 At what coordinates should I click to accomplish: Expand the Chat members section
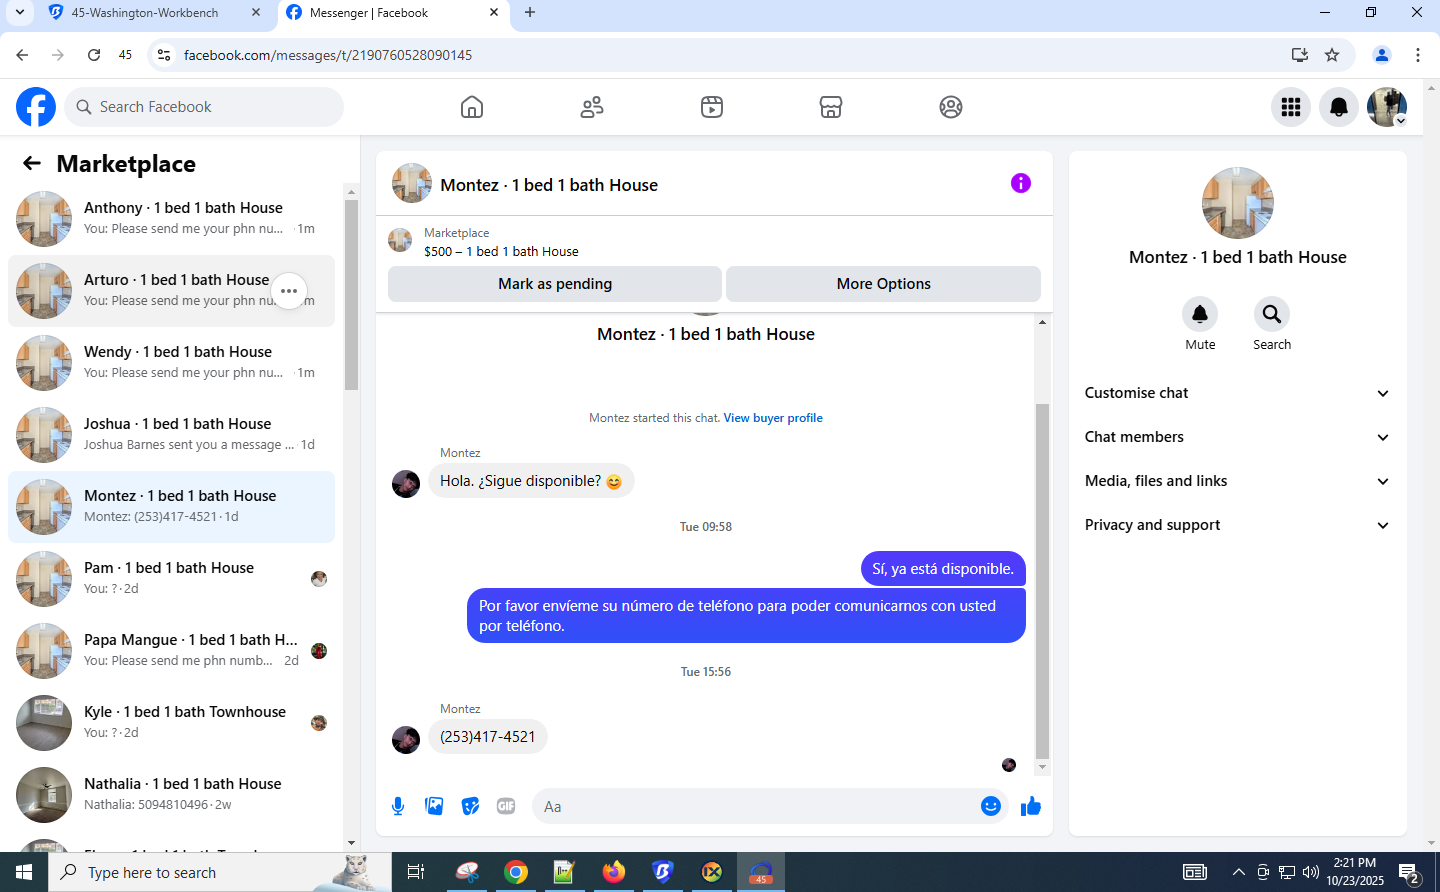(x=1238, y=437)
